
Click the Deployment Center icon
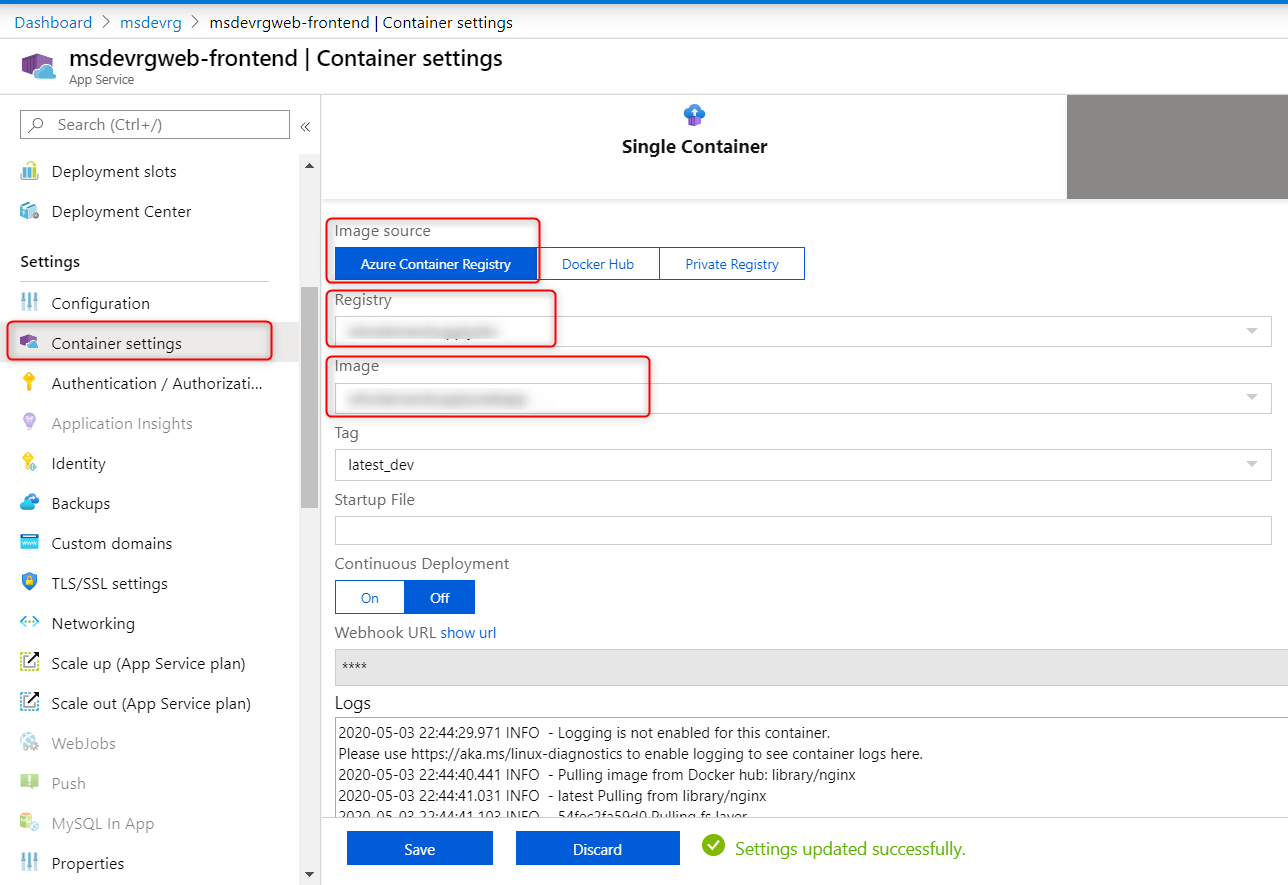click(x=30, y=211)
